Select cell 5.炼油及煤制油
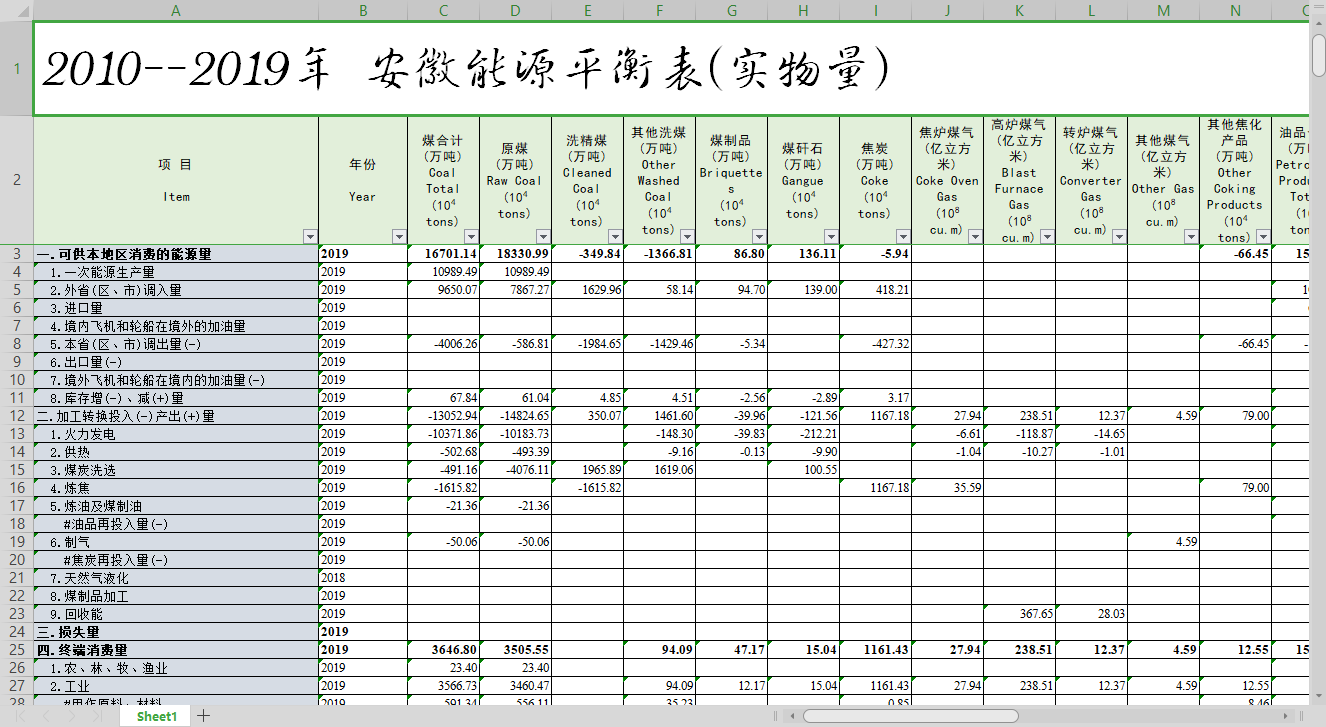 [x=176, y=506]
